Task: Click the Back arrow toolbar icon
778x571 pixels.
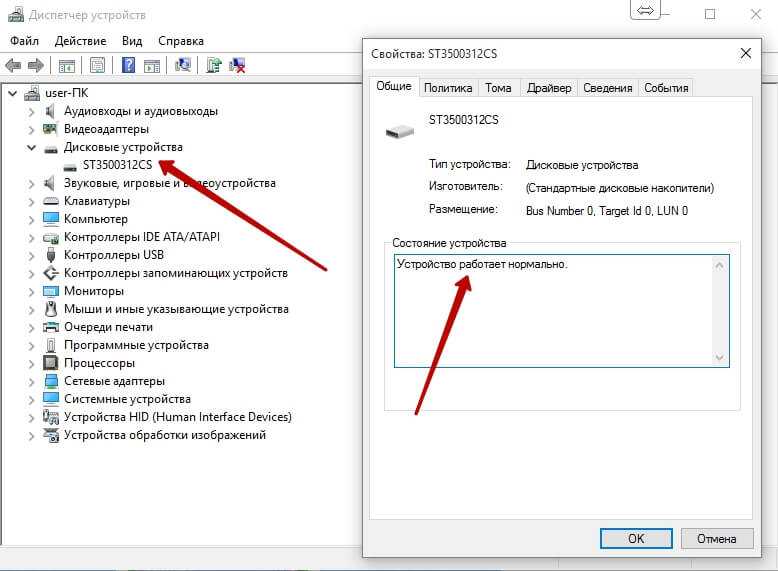Action: pyautogui.click(x=13, y=65)
